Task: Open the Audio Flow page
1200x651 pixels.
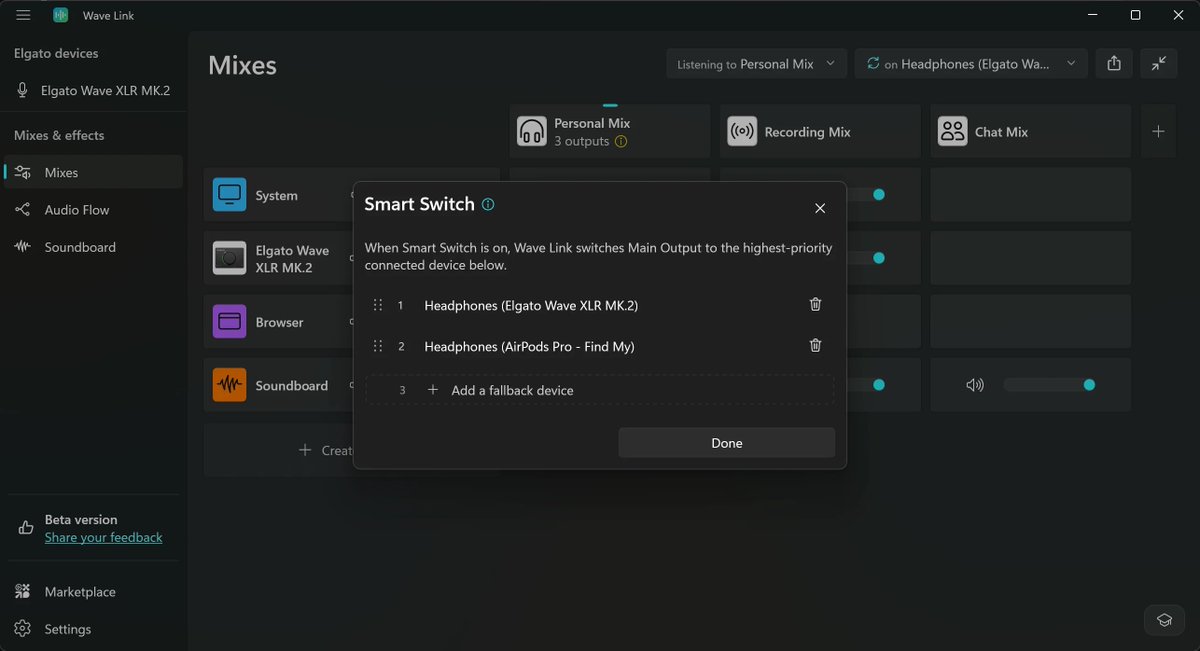Action: [x=93, y=210]
